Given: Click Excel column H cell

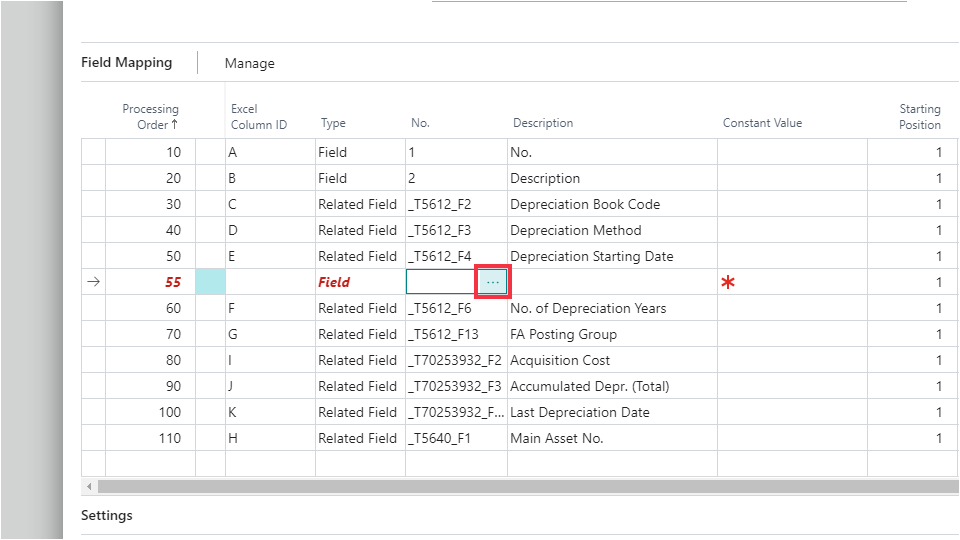Looking at the screenshot, I should tap(270, 438).
